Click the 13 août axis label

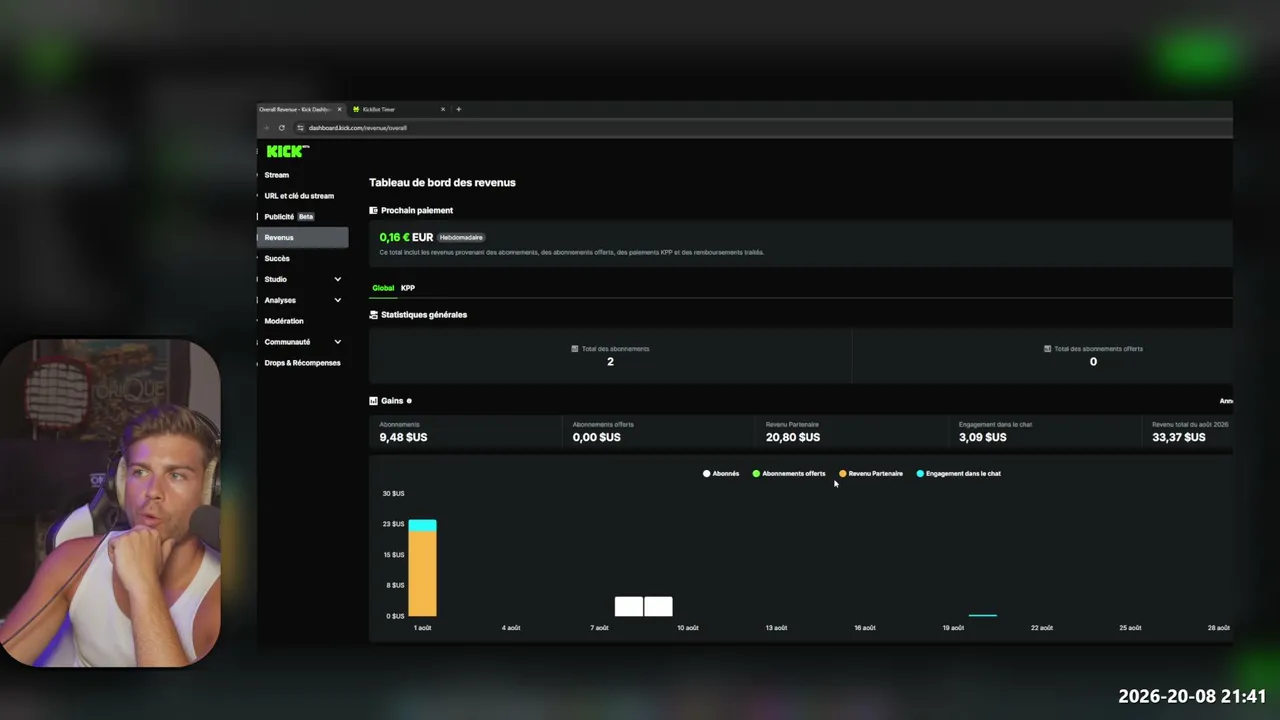[x=776, y=628]
